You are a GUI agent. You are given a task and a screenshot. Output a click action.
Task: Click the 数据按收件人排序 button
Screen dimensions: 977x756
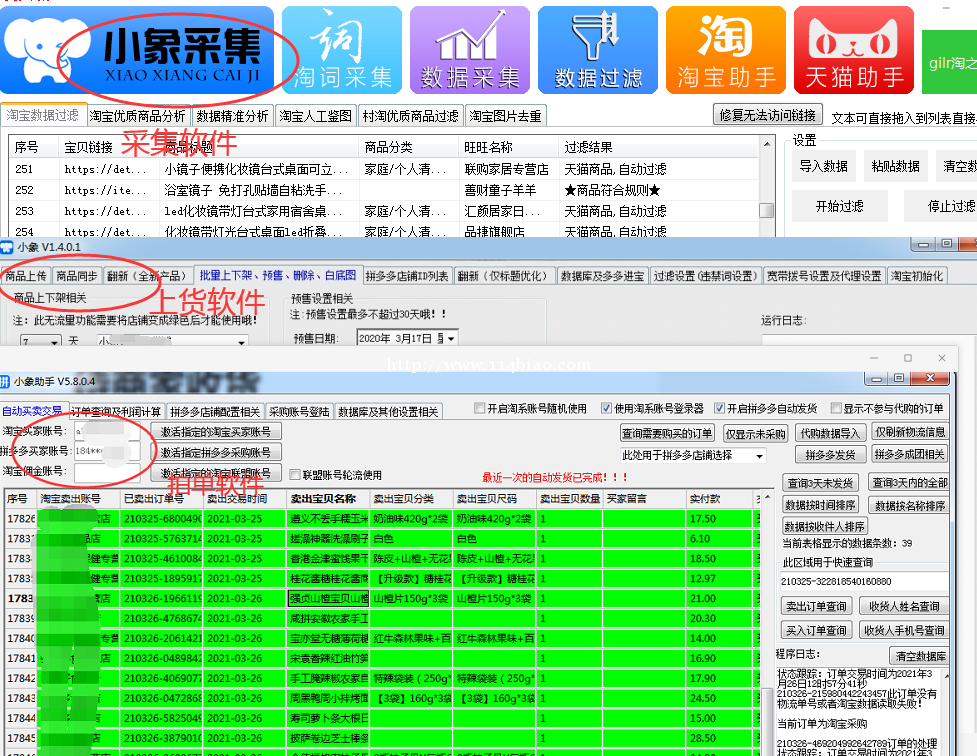[824, 527]
